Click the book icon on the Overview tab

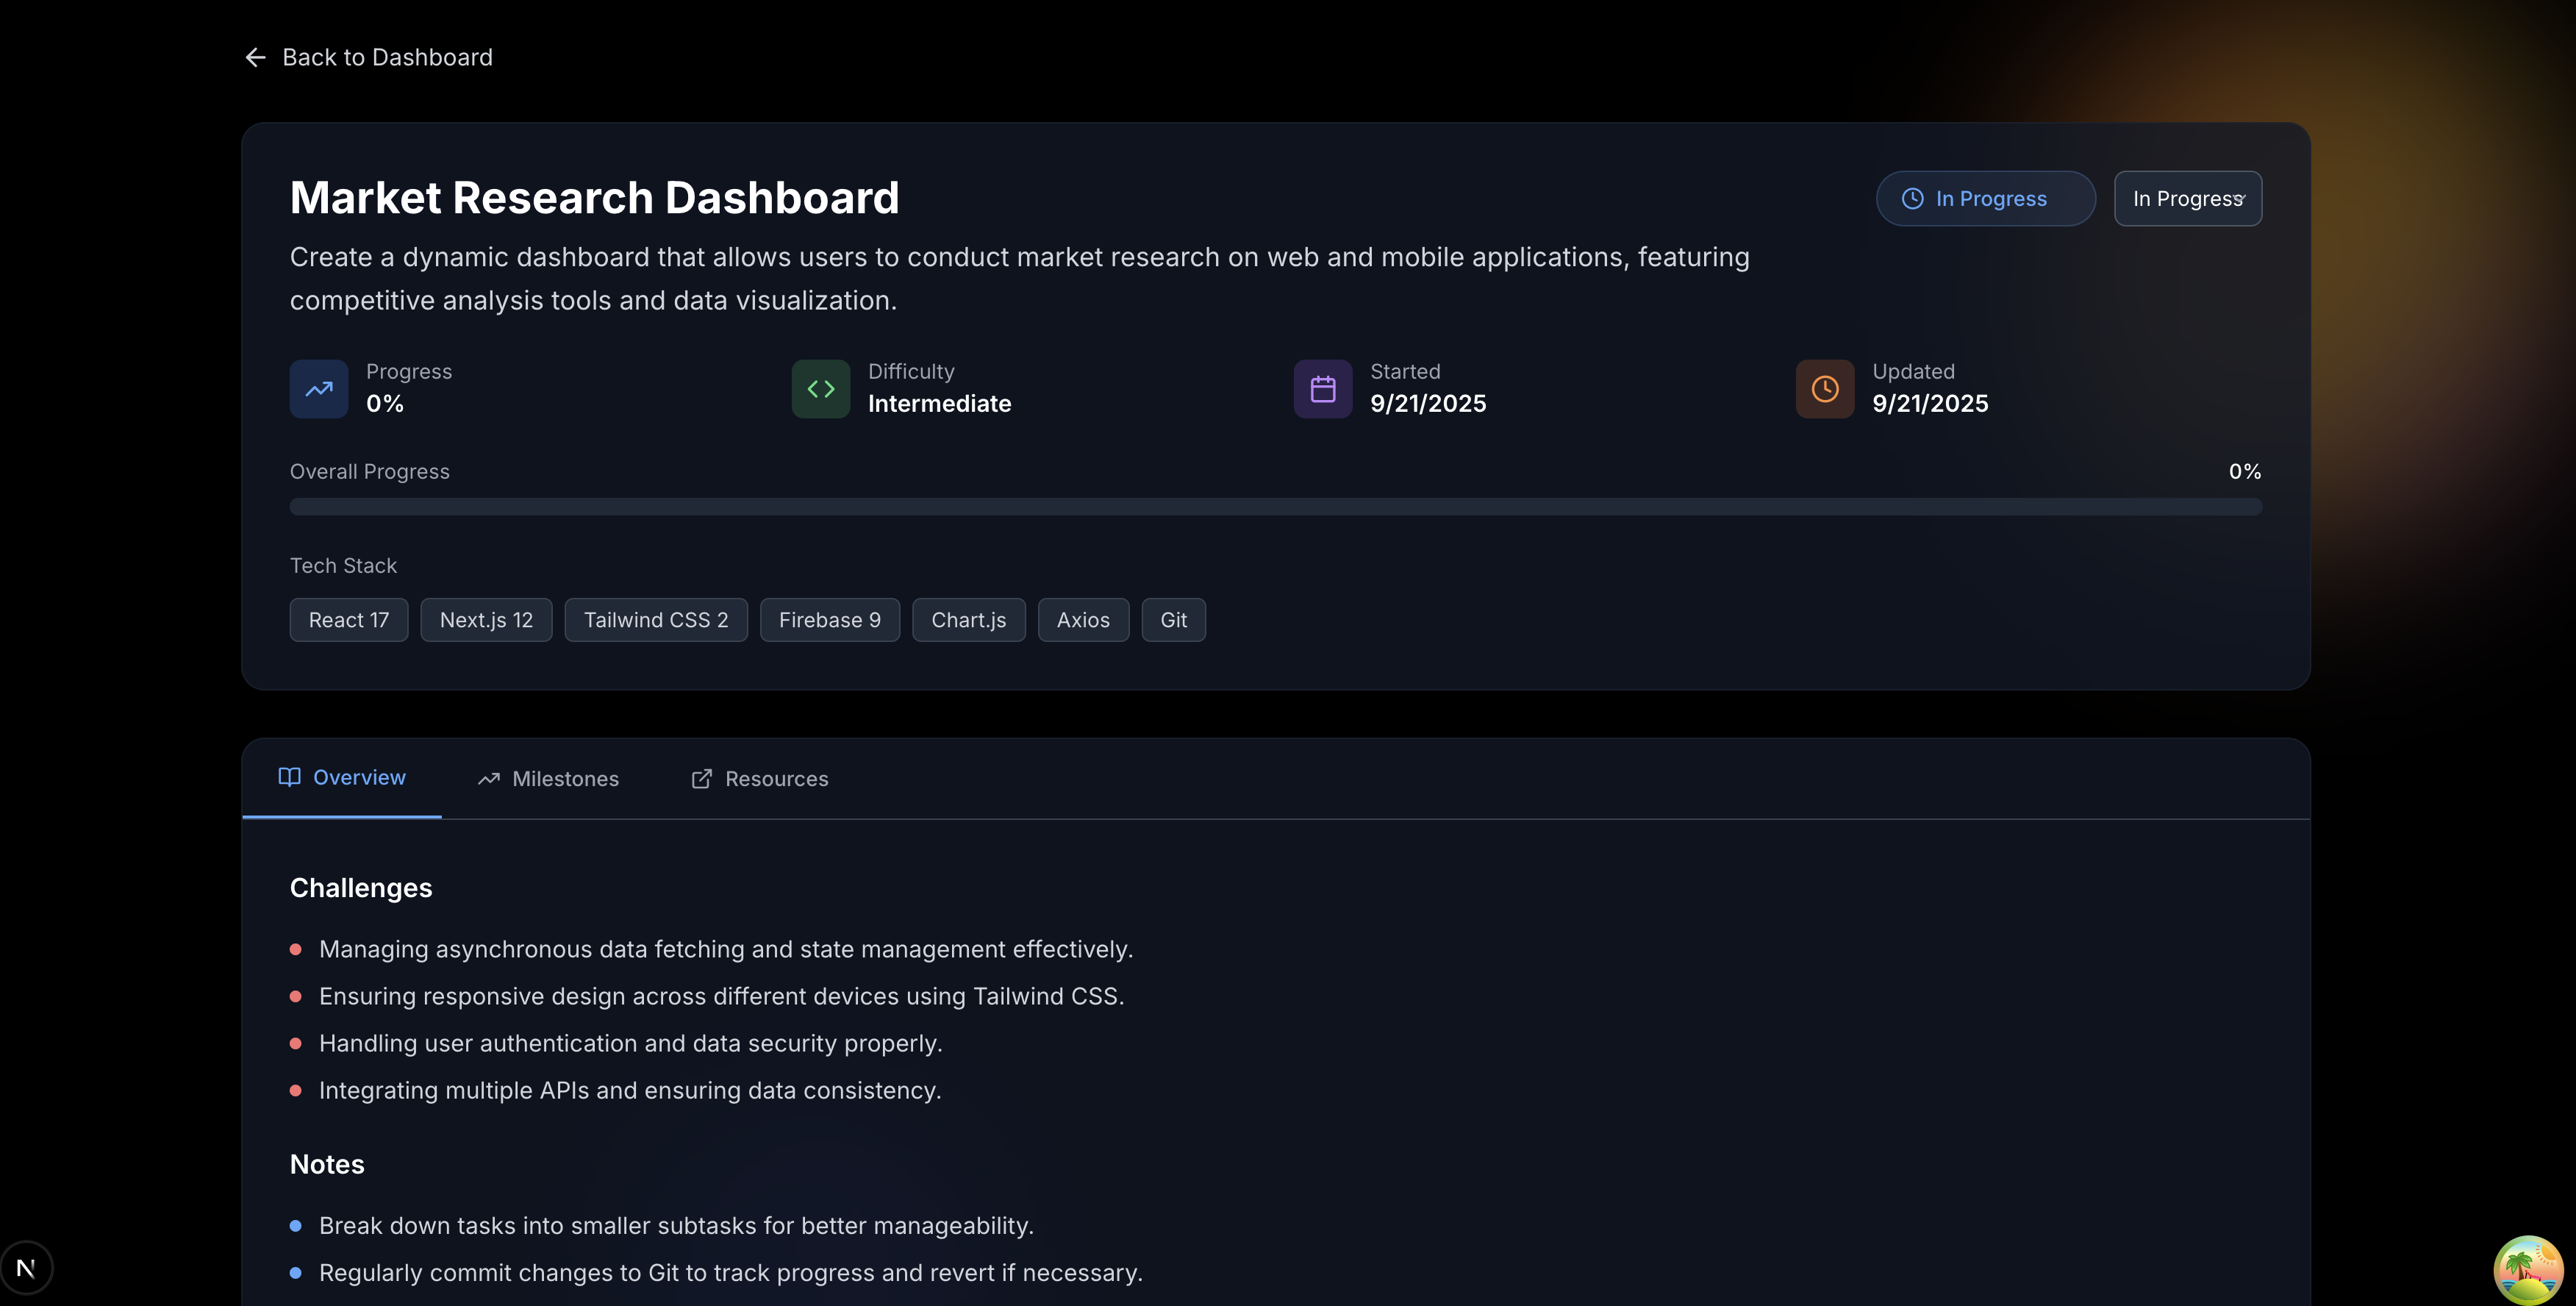tap(289, 778)
